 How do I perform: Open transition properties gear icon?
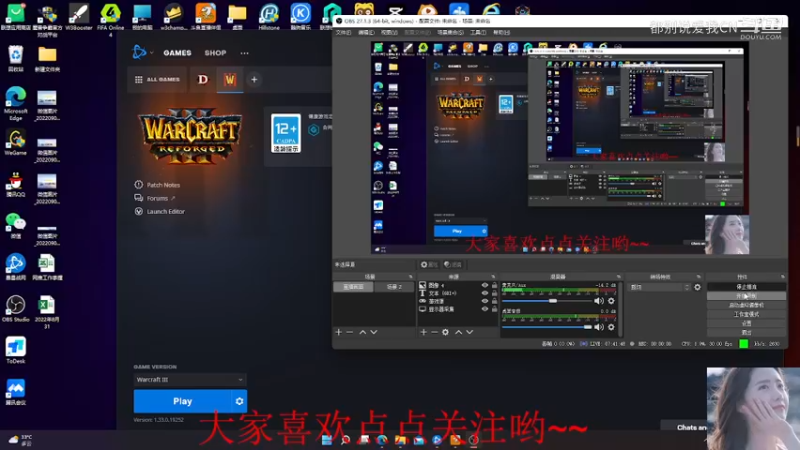(x=697, y=287)
